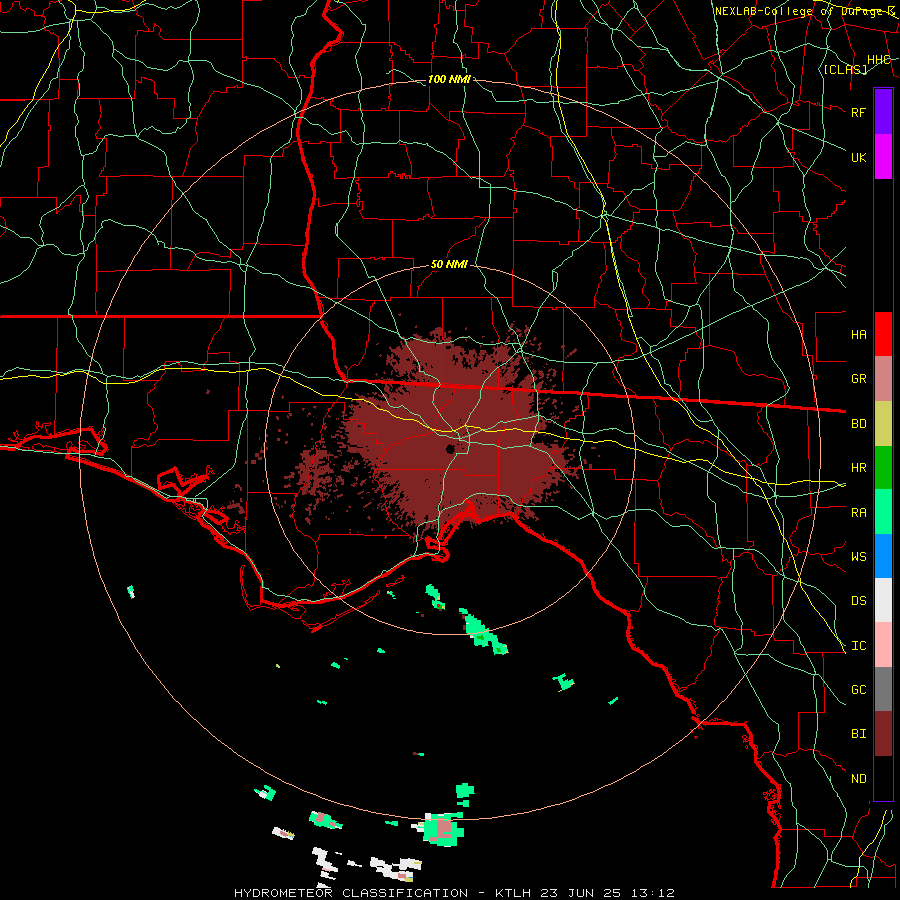Select the red HA hail swatch
Screen dimensions: 900x900
[883, 334]
